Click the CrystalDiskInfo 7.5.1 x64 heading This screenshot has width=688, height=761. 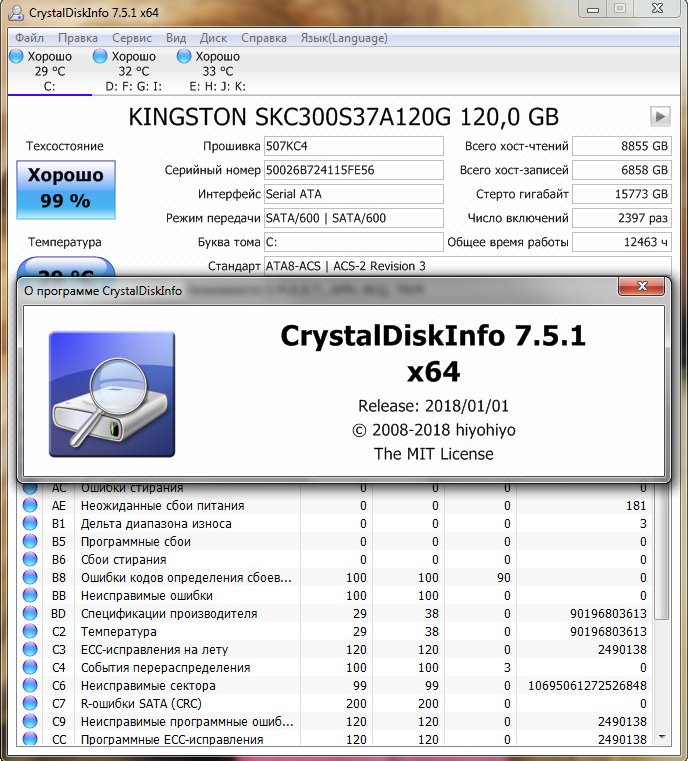point(433,353)
